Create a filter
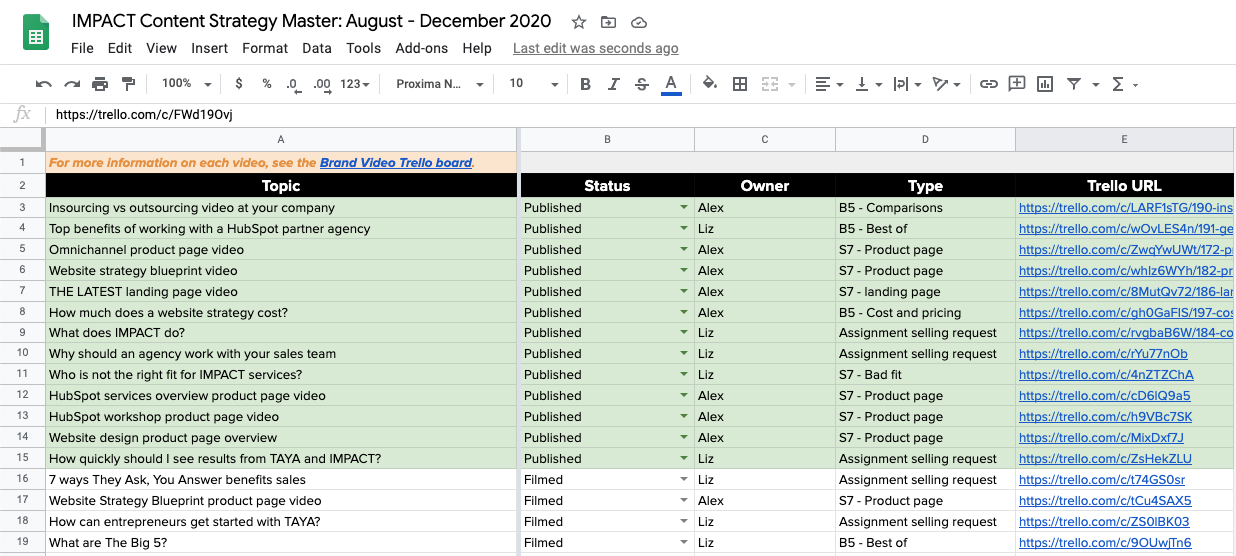 [x=1074, y=84]
